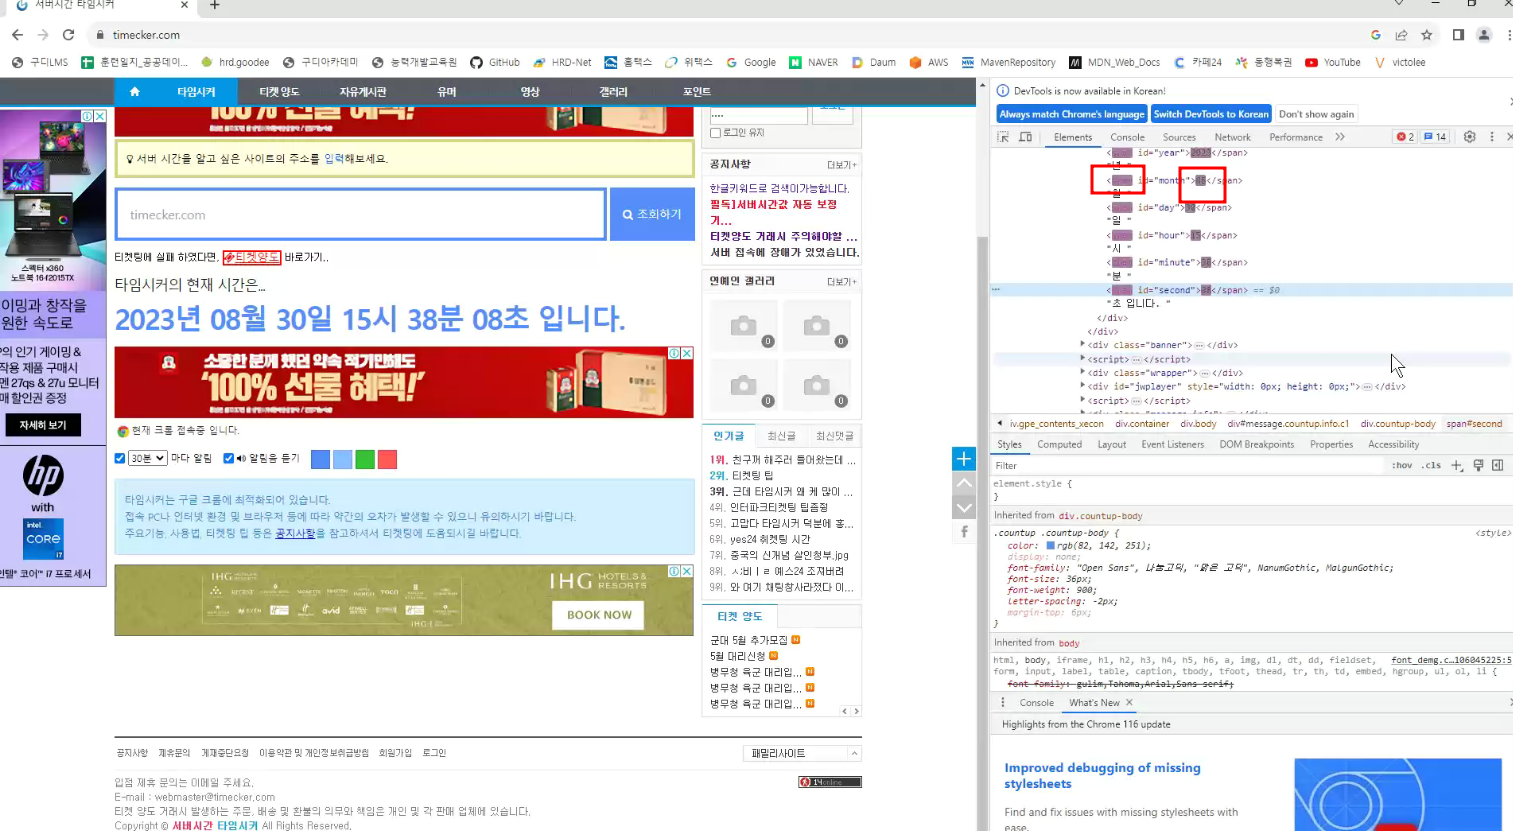The width and height of the screenshot is (1513, 831).
Task: Click the floating scroll-down arrow button
Action: pyautogui.click(x=964, y=507)
